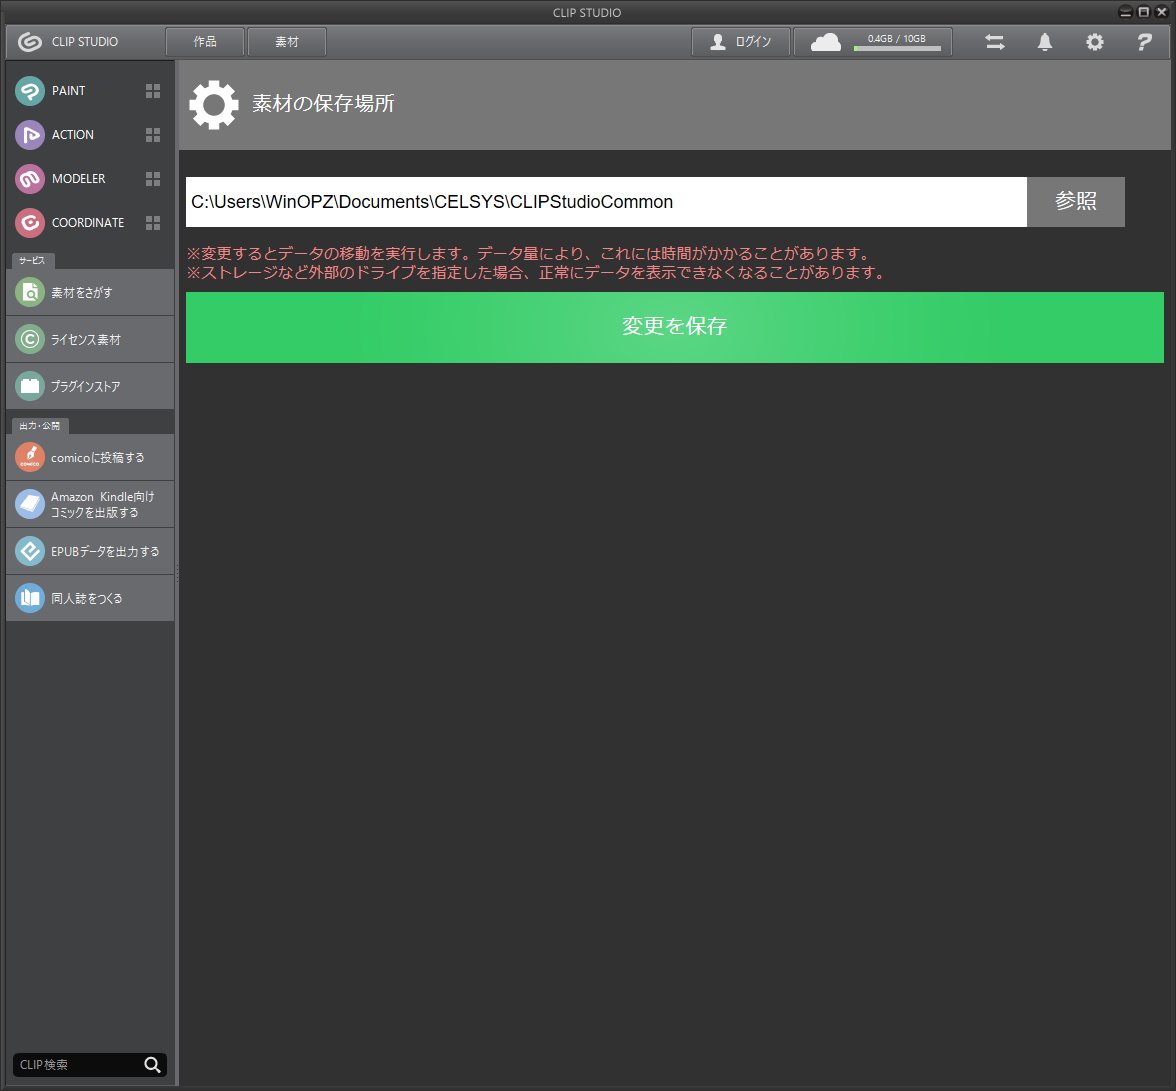The height and width of the screenshot is (1091, 1176).
Task: Open the grid menu next to MODELER
Action: pyautogui.click(x=153, y=178)
